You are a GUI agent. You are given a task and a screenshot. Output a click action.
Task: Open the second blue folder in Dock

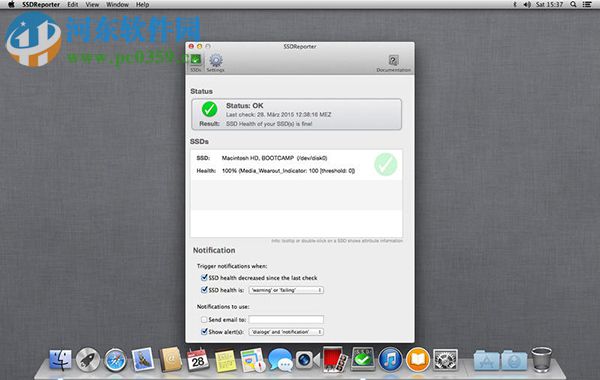click(x=514, y=360)
